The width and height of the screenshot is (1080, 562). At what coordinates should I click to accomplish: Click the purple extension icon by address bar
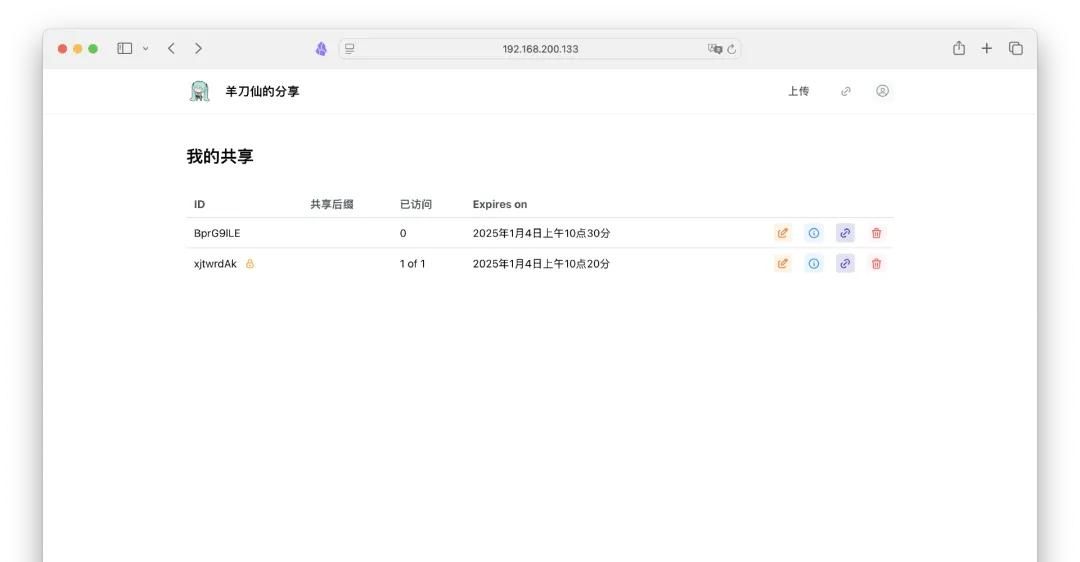pyautogui.click(x=321, y=49)
